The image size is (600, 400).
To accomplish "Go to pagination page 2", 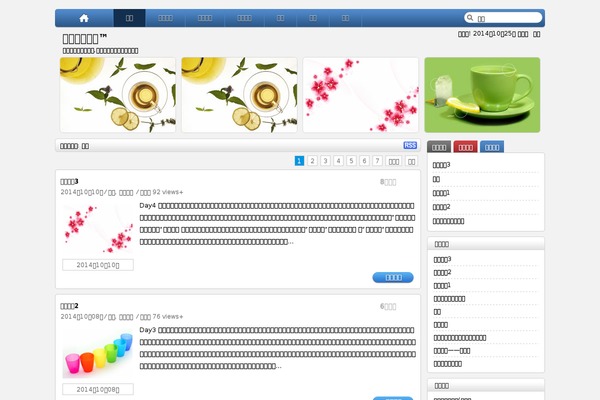I will point(312,161).
